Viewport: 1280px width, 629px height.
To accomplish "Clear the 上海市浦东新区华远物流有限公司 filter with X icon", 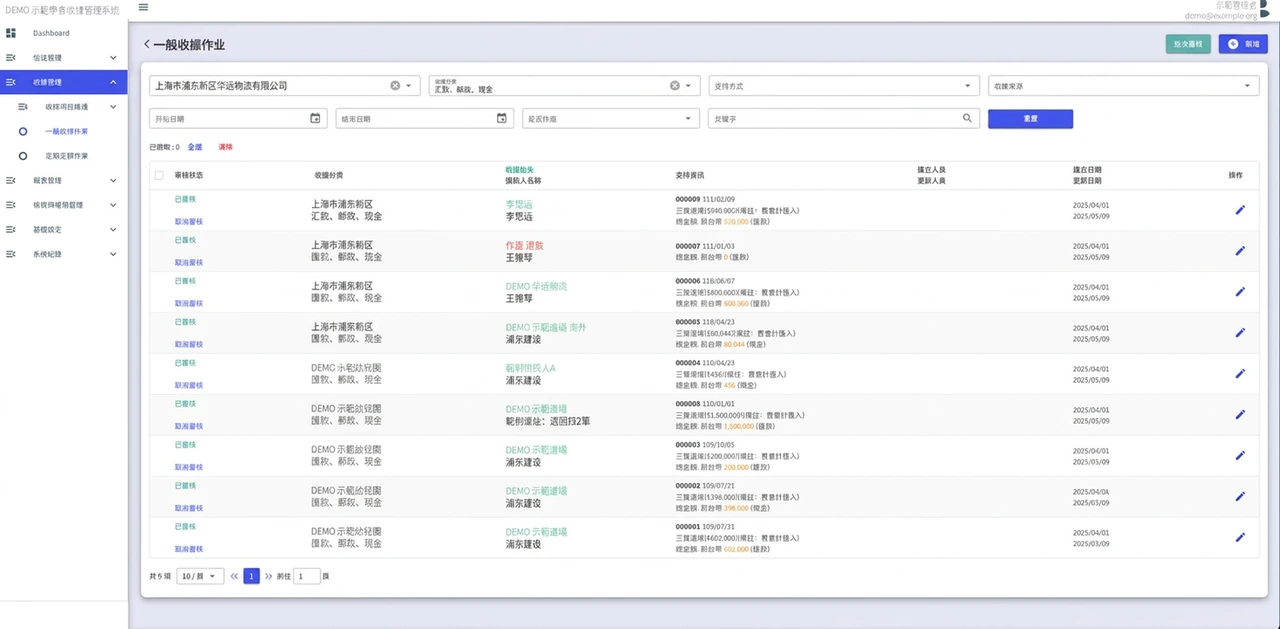I will 395,86.
